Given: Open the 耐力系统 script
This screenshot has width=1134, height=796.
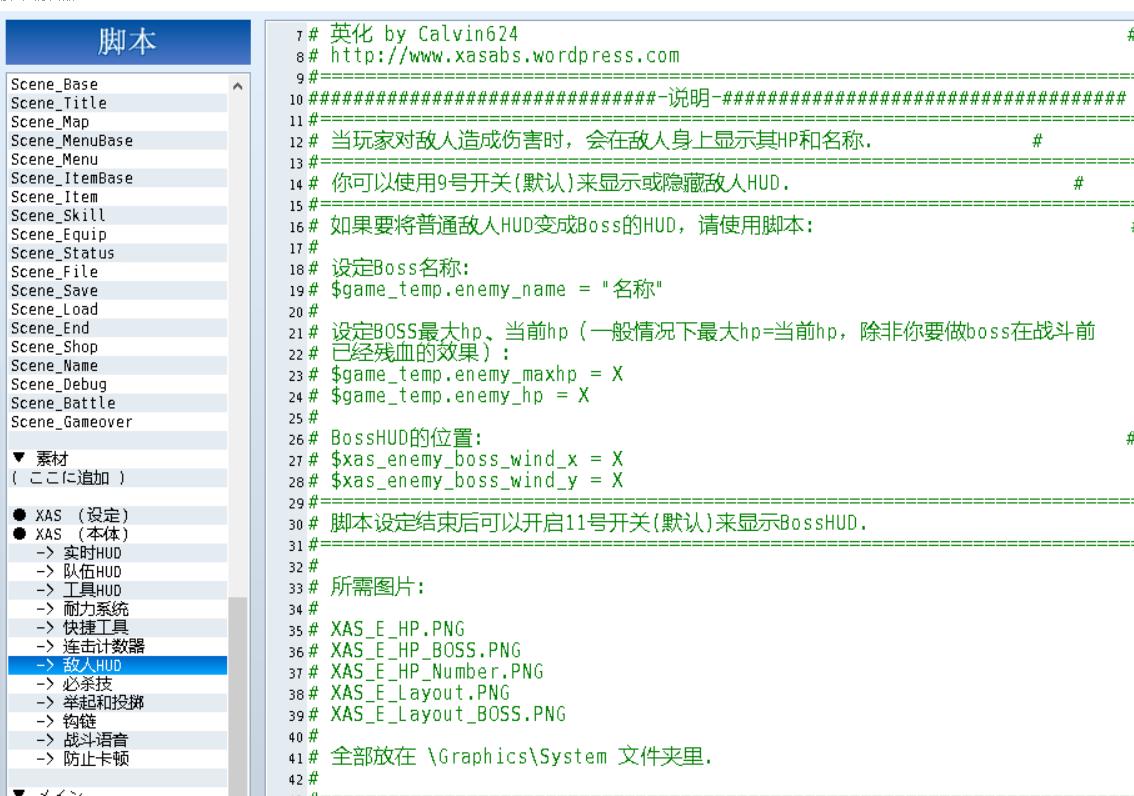Looking at the screenshot, I should tap(117, 610).
